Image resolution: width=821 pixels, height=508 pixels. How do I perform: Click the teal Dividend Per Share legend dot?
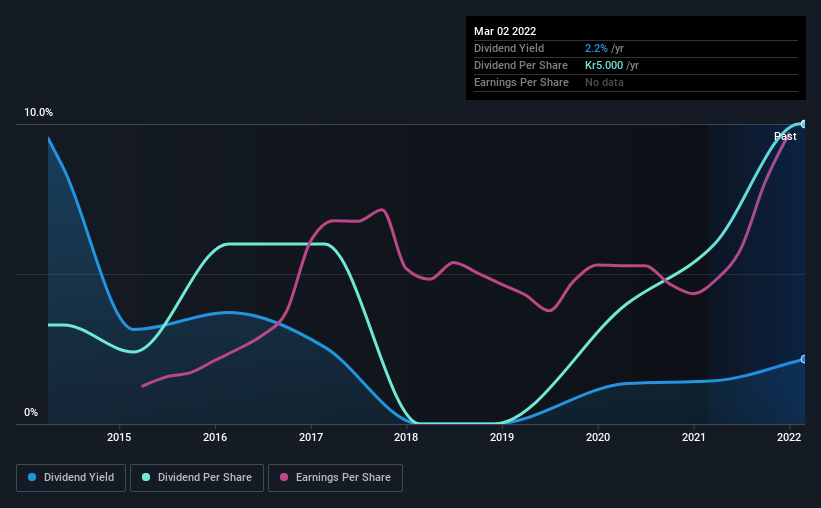click(146, 477)
